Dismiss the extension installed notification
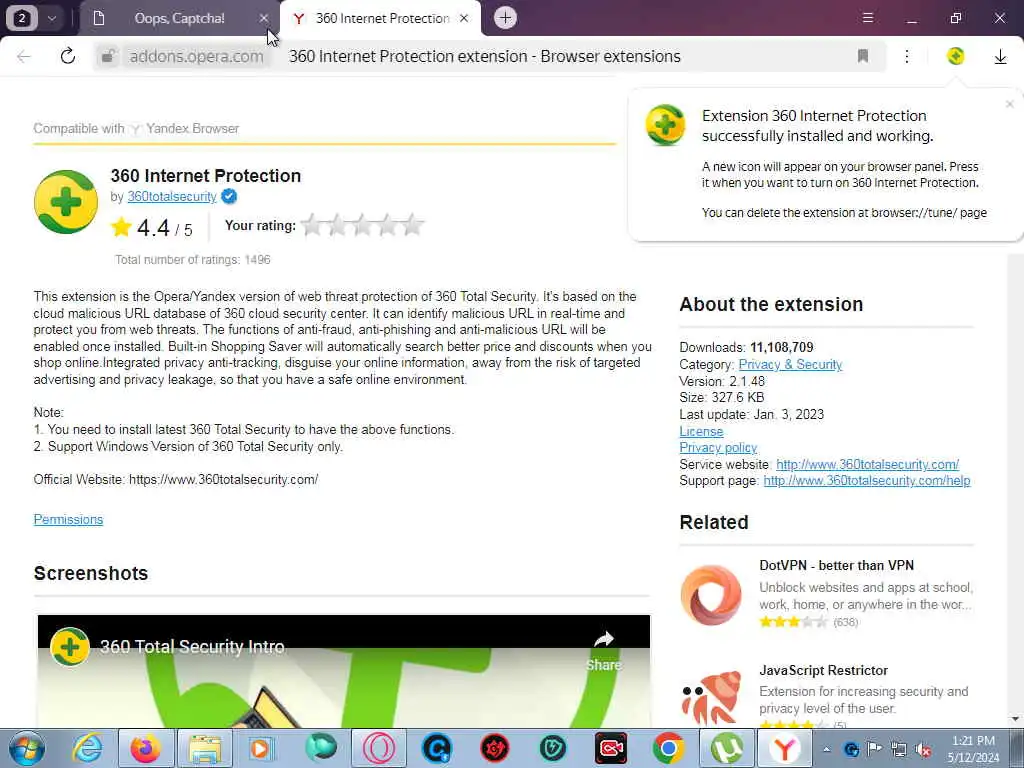 click(x=1010, y=104)
